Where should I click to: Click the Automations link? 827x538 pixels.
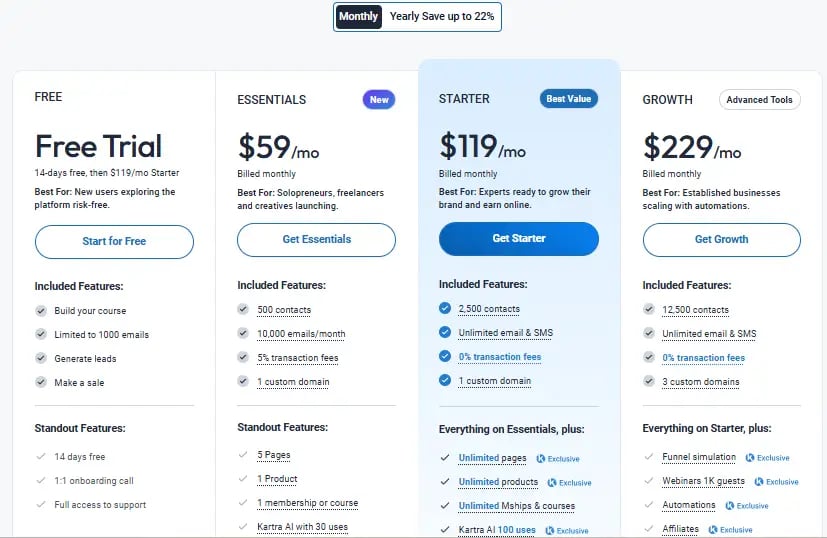(689, 505)
